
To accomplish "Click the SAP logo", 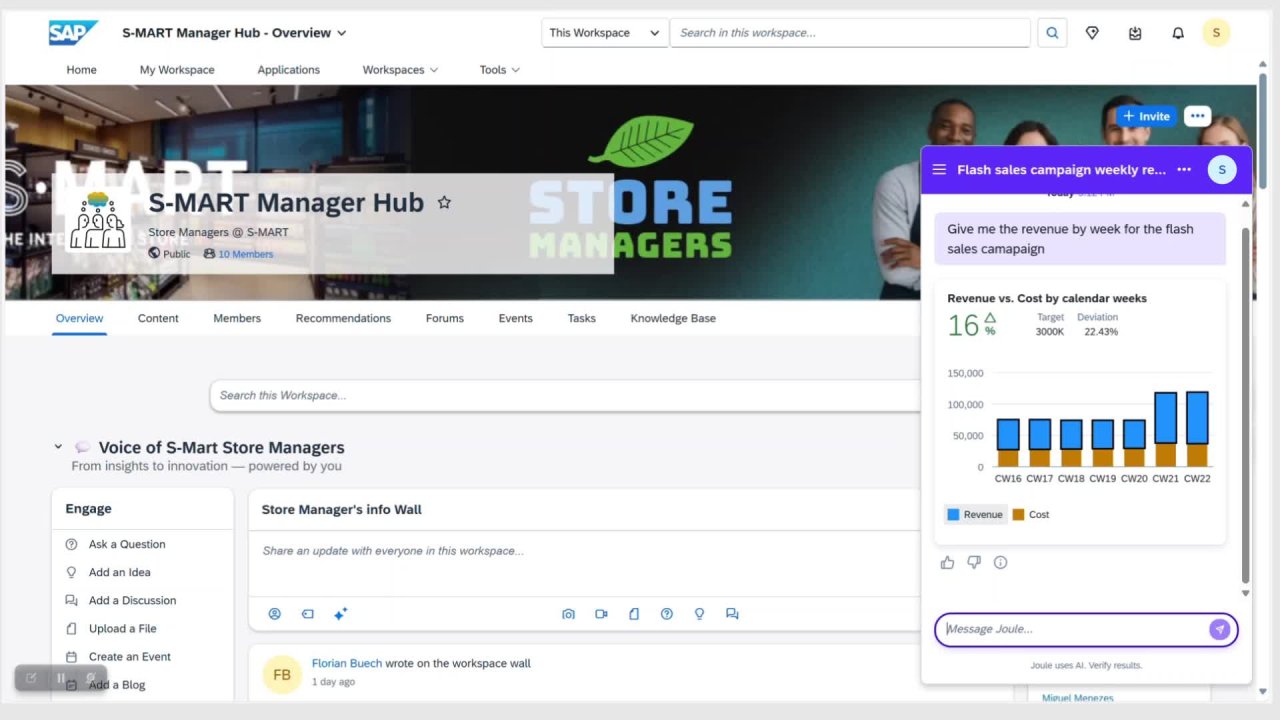I will (x=73, y=33).
